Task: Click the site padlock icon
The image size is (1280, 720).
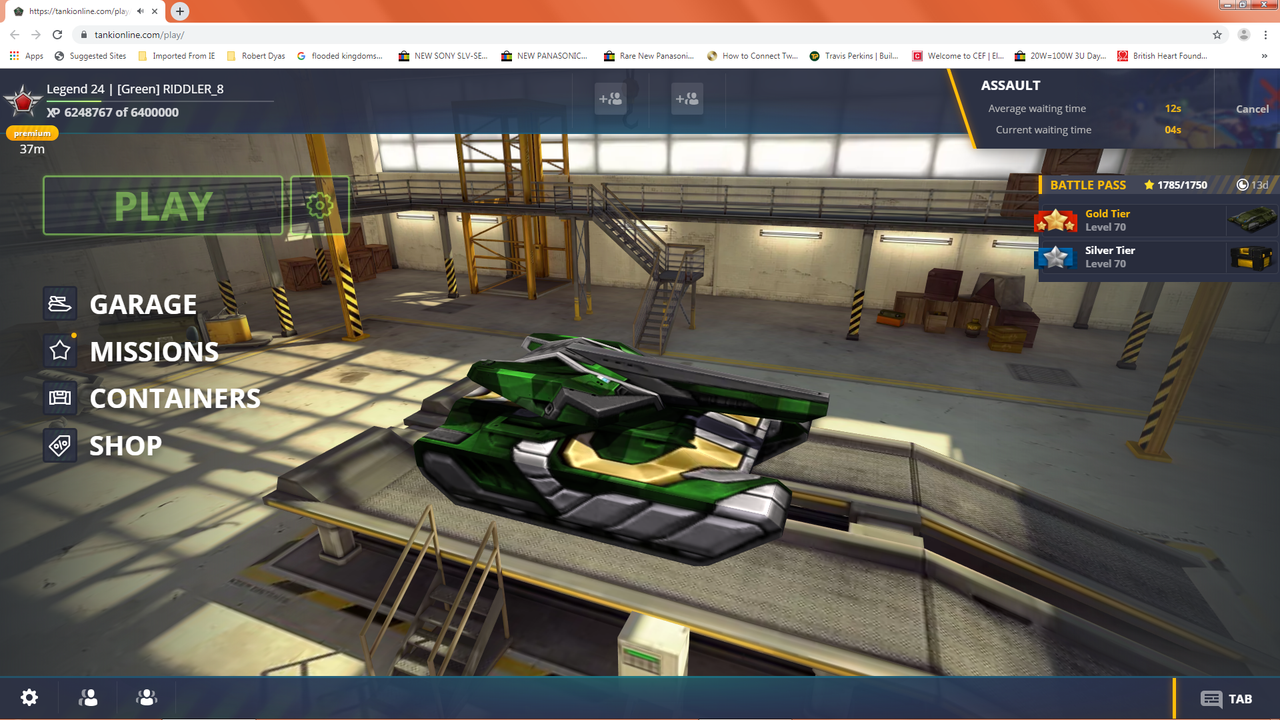Action: tap(84, 34)
